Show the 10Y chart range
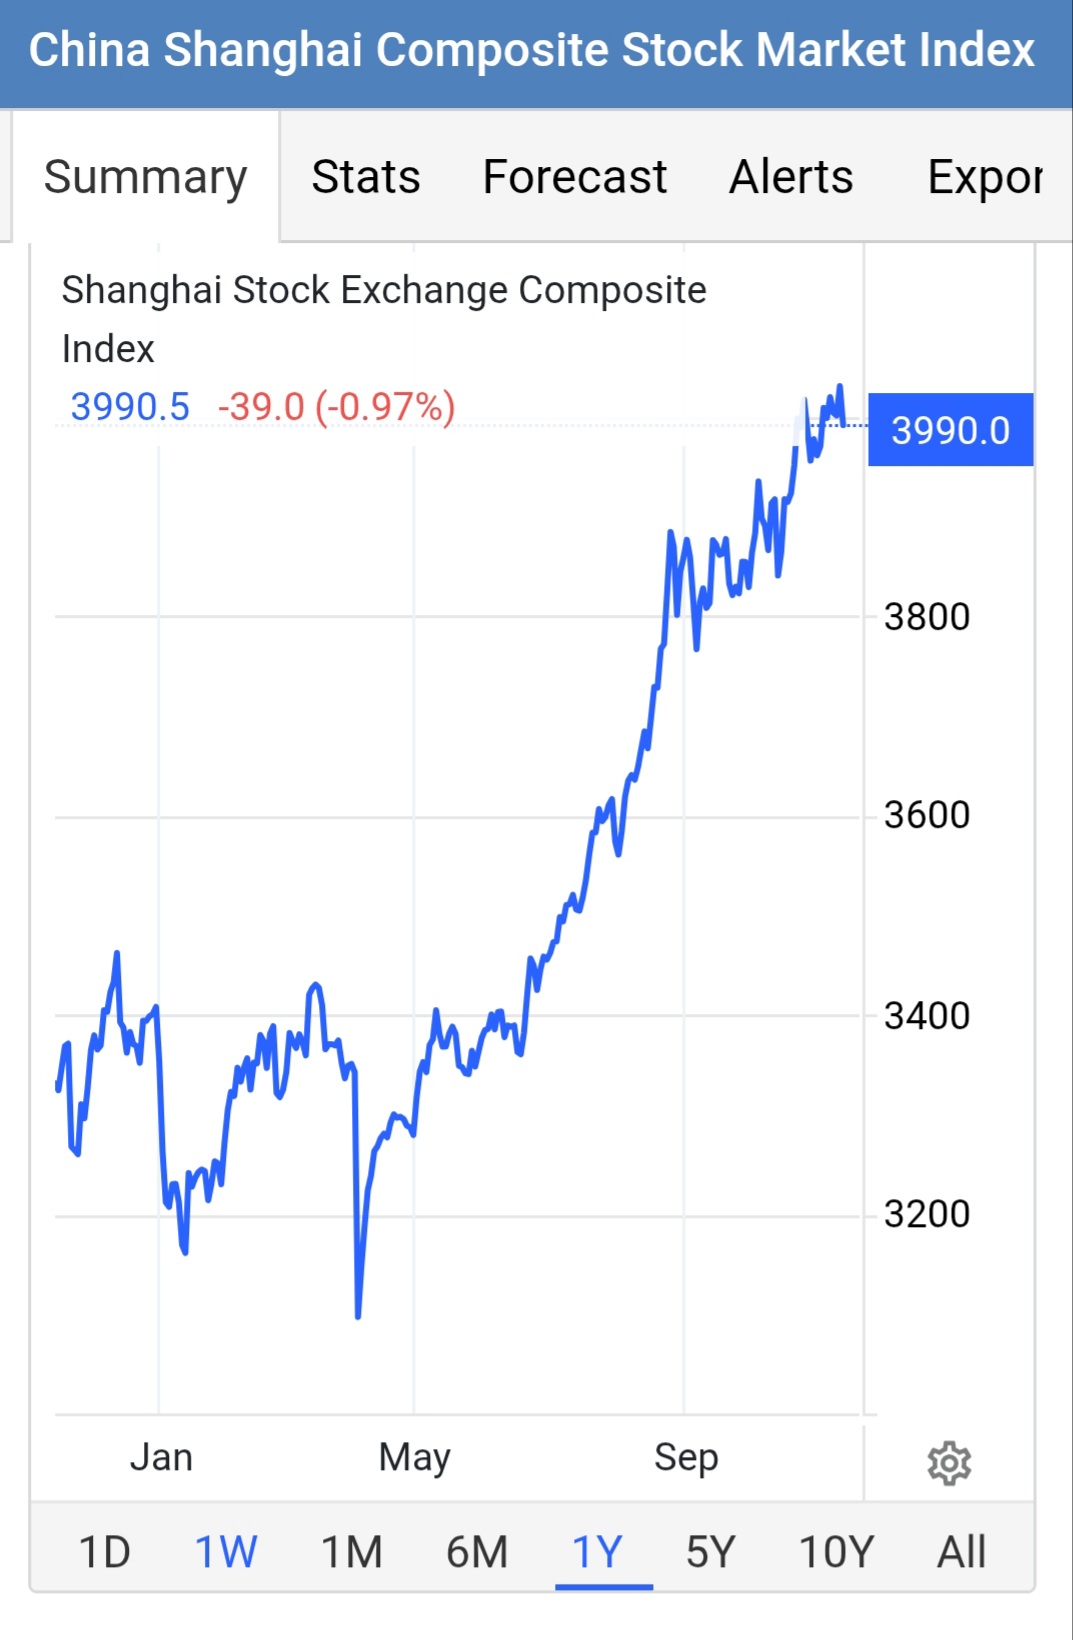Image resolution: width=1073 pixels, height=1640 pixels. pyautogui.click(x=836, y=1552)
